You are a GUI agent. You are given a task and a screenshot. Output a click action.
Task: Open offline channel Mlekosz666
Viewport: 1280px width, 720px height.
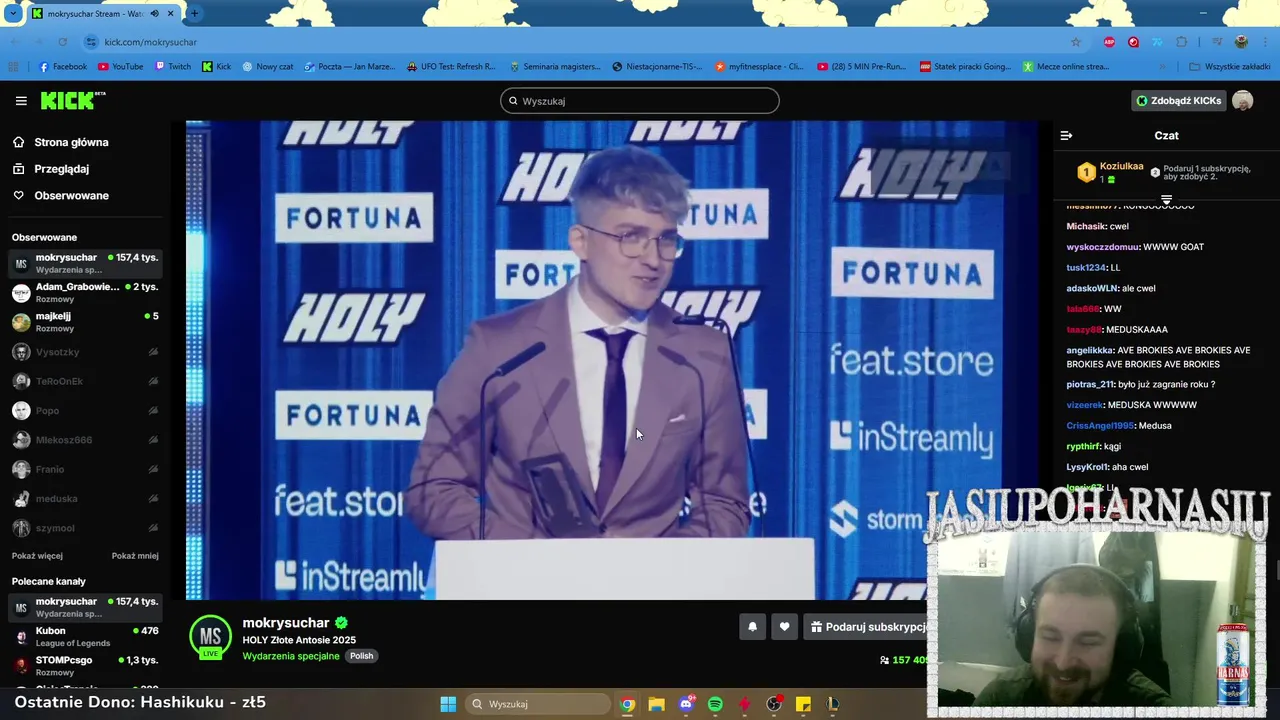85,440
